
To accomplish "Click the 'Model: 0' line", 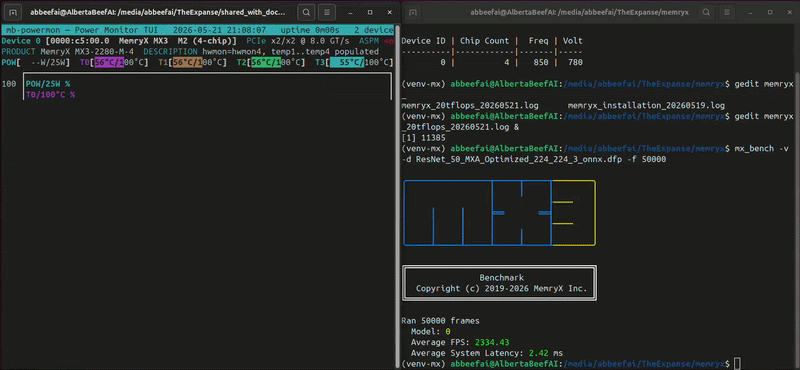I will (431, 332).
